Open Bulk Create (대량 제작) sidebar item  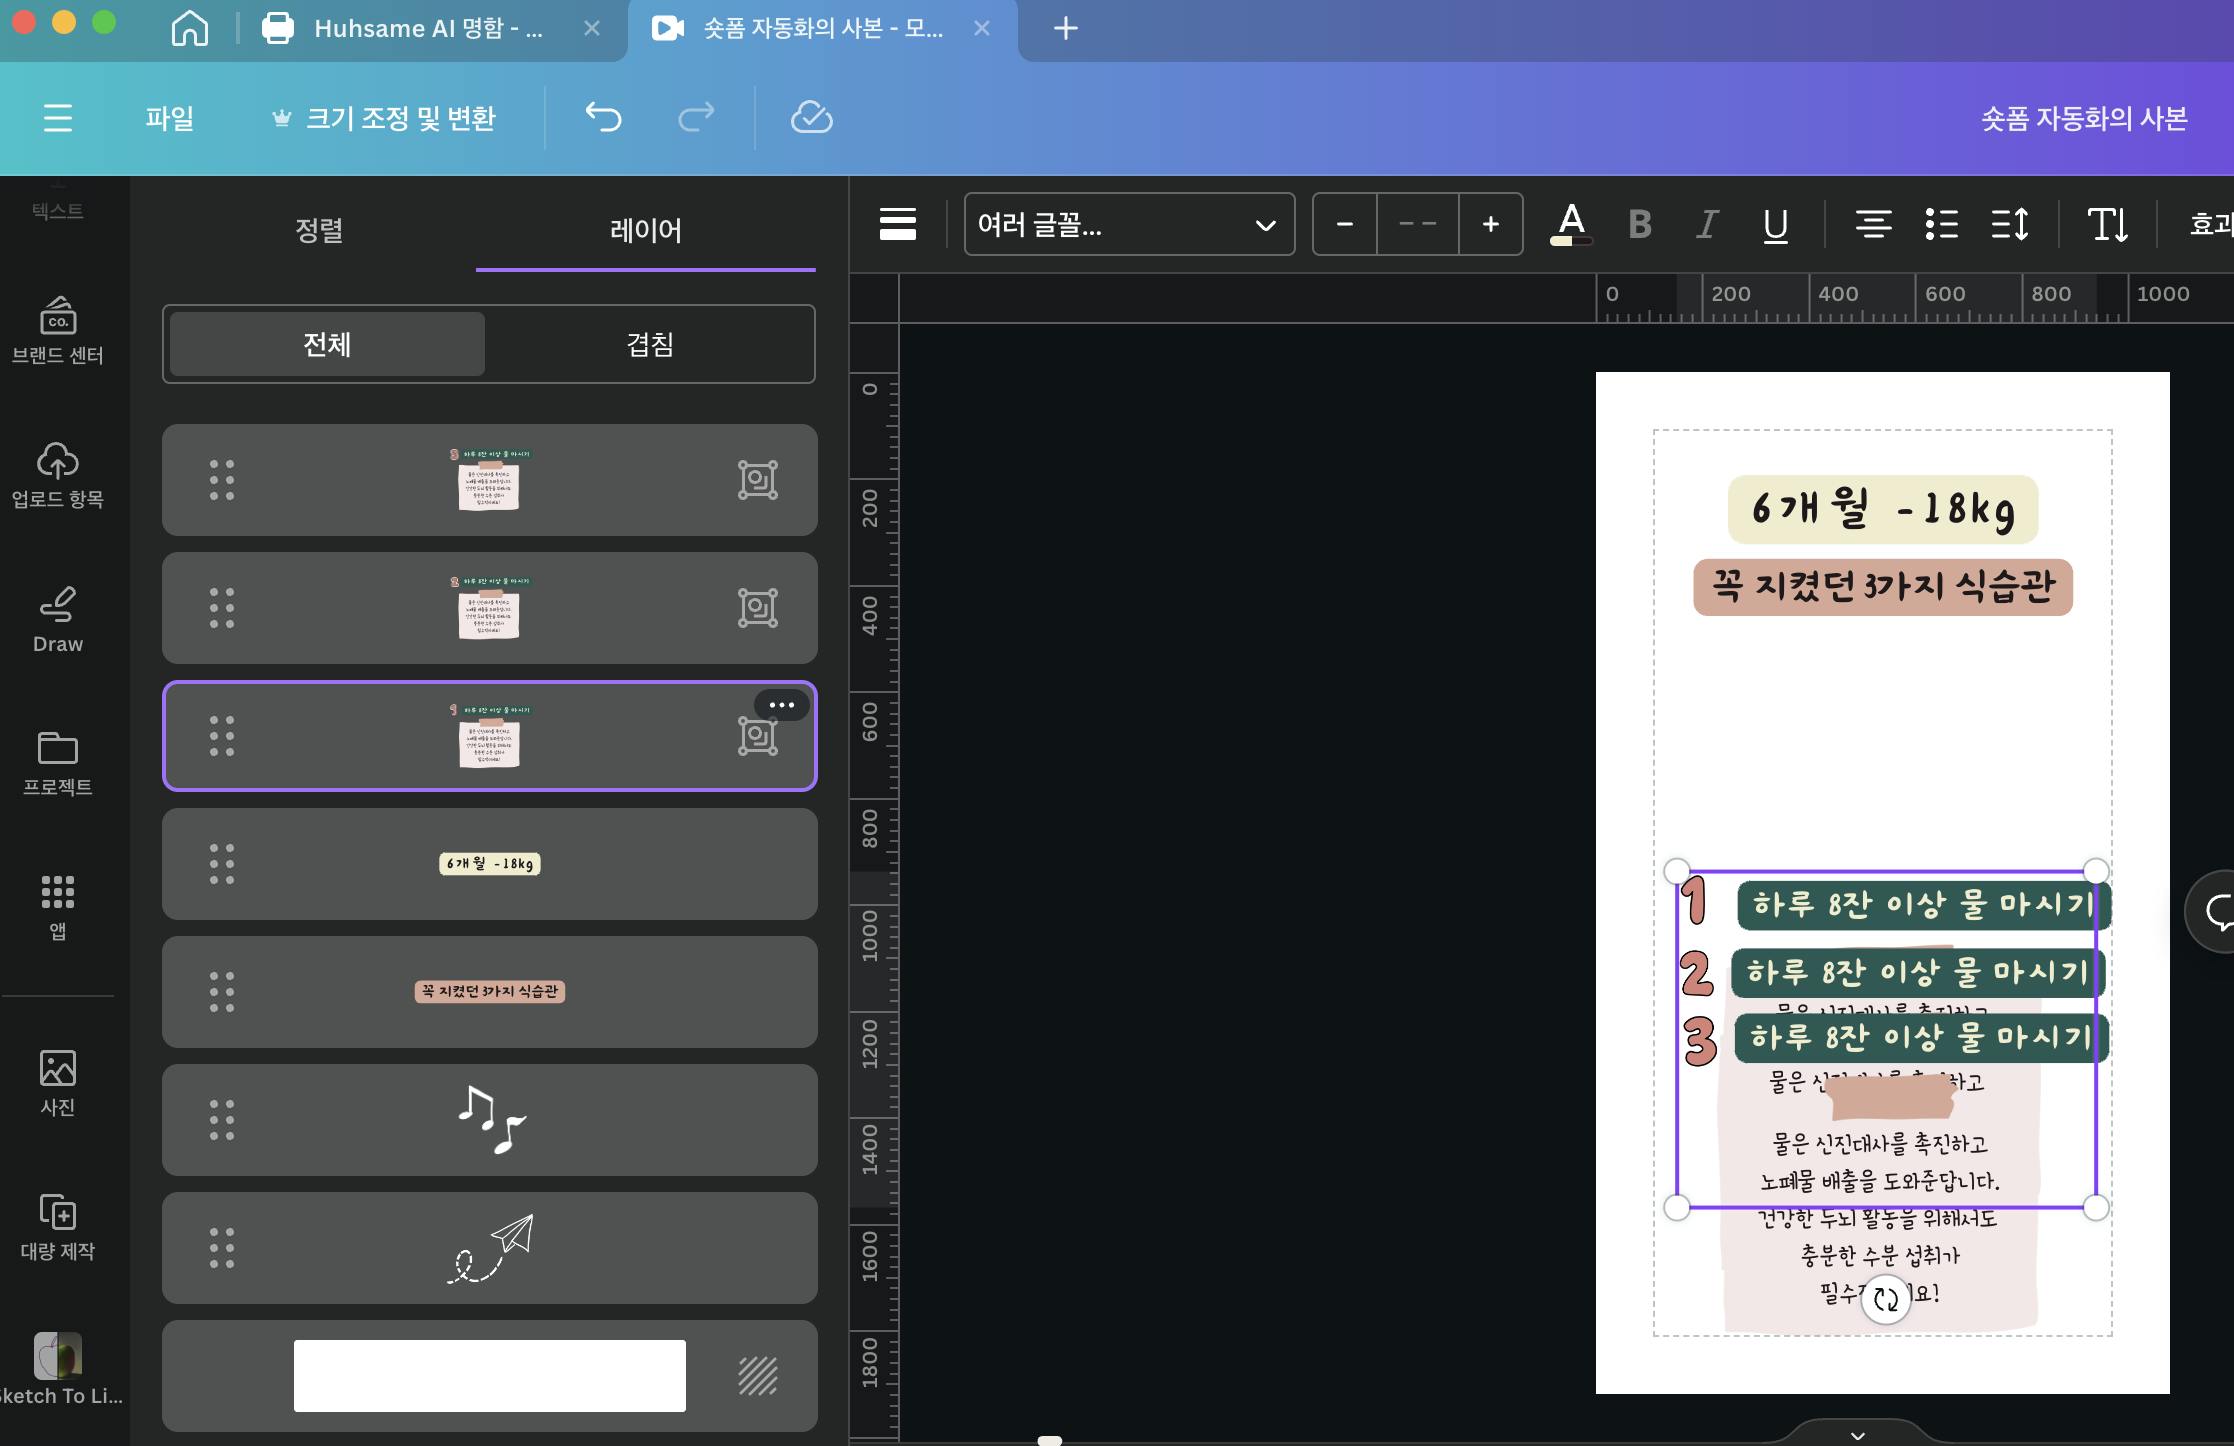tap(58, 1228)
